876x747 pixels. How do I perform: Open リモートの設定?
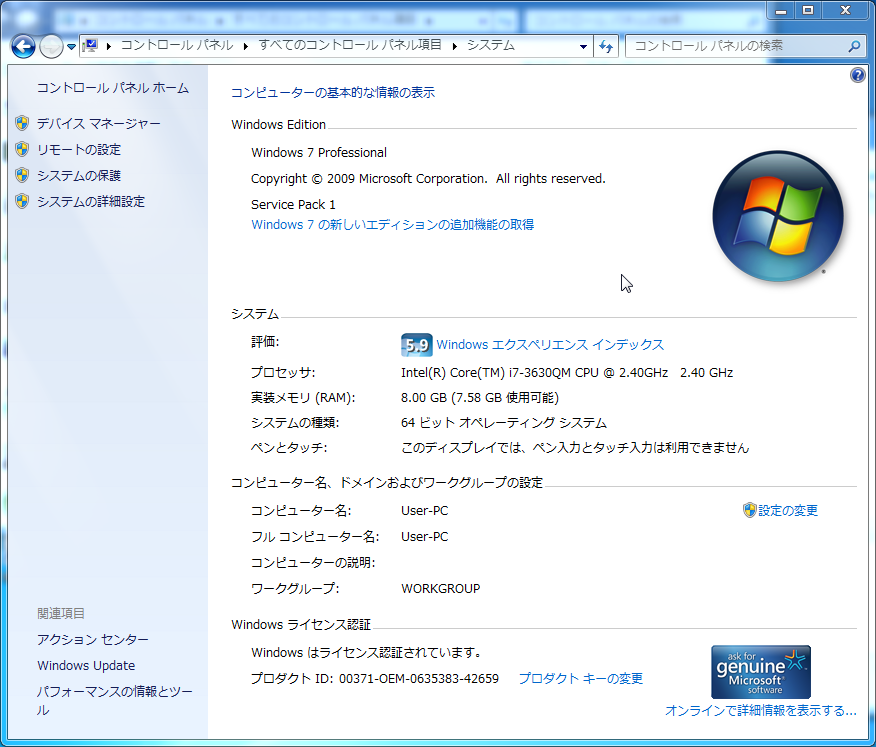(79, 150)
